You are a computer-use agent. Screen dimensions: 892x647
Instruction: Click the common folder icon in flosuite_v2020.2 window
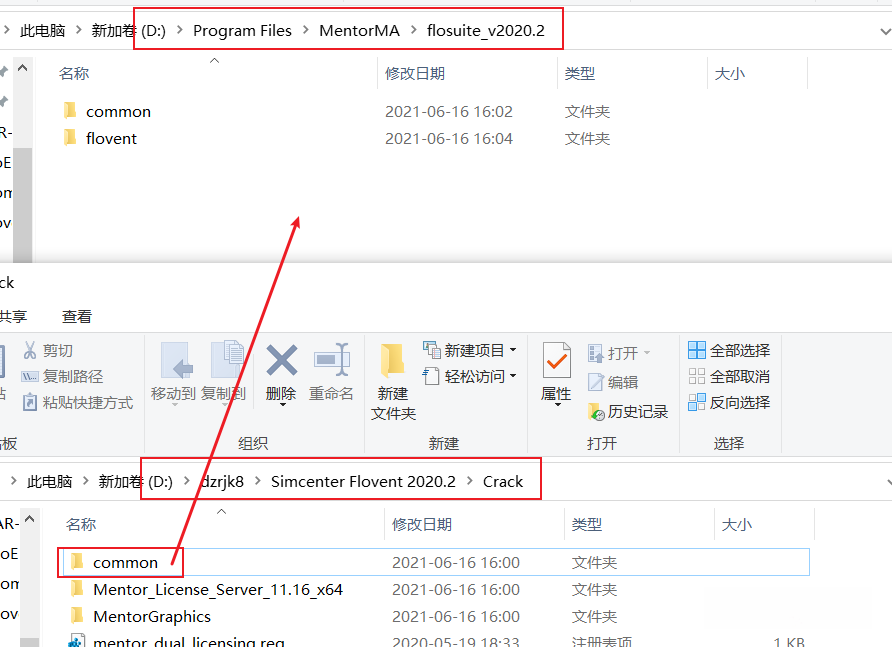[x=70, y=110]
